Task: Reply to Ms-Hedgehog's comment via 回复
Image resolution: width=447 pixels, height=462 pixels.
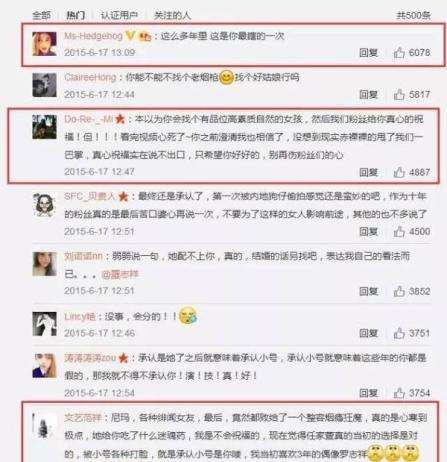Action: pos(368,53)
